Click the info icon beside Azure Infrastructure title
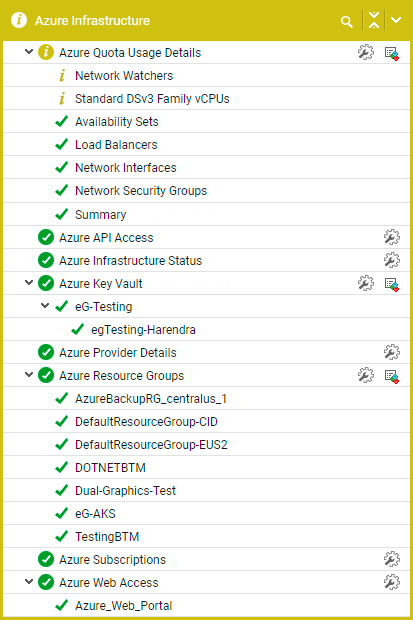 [19, 20]
